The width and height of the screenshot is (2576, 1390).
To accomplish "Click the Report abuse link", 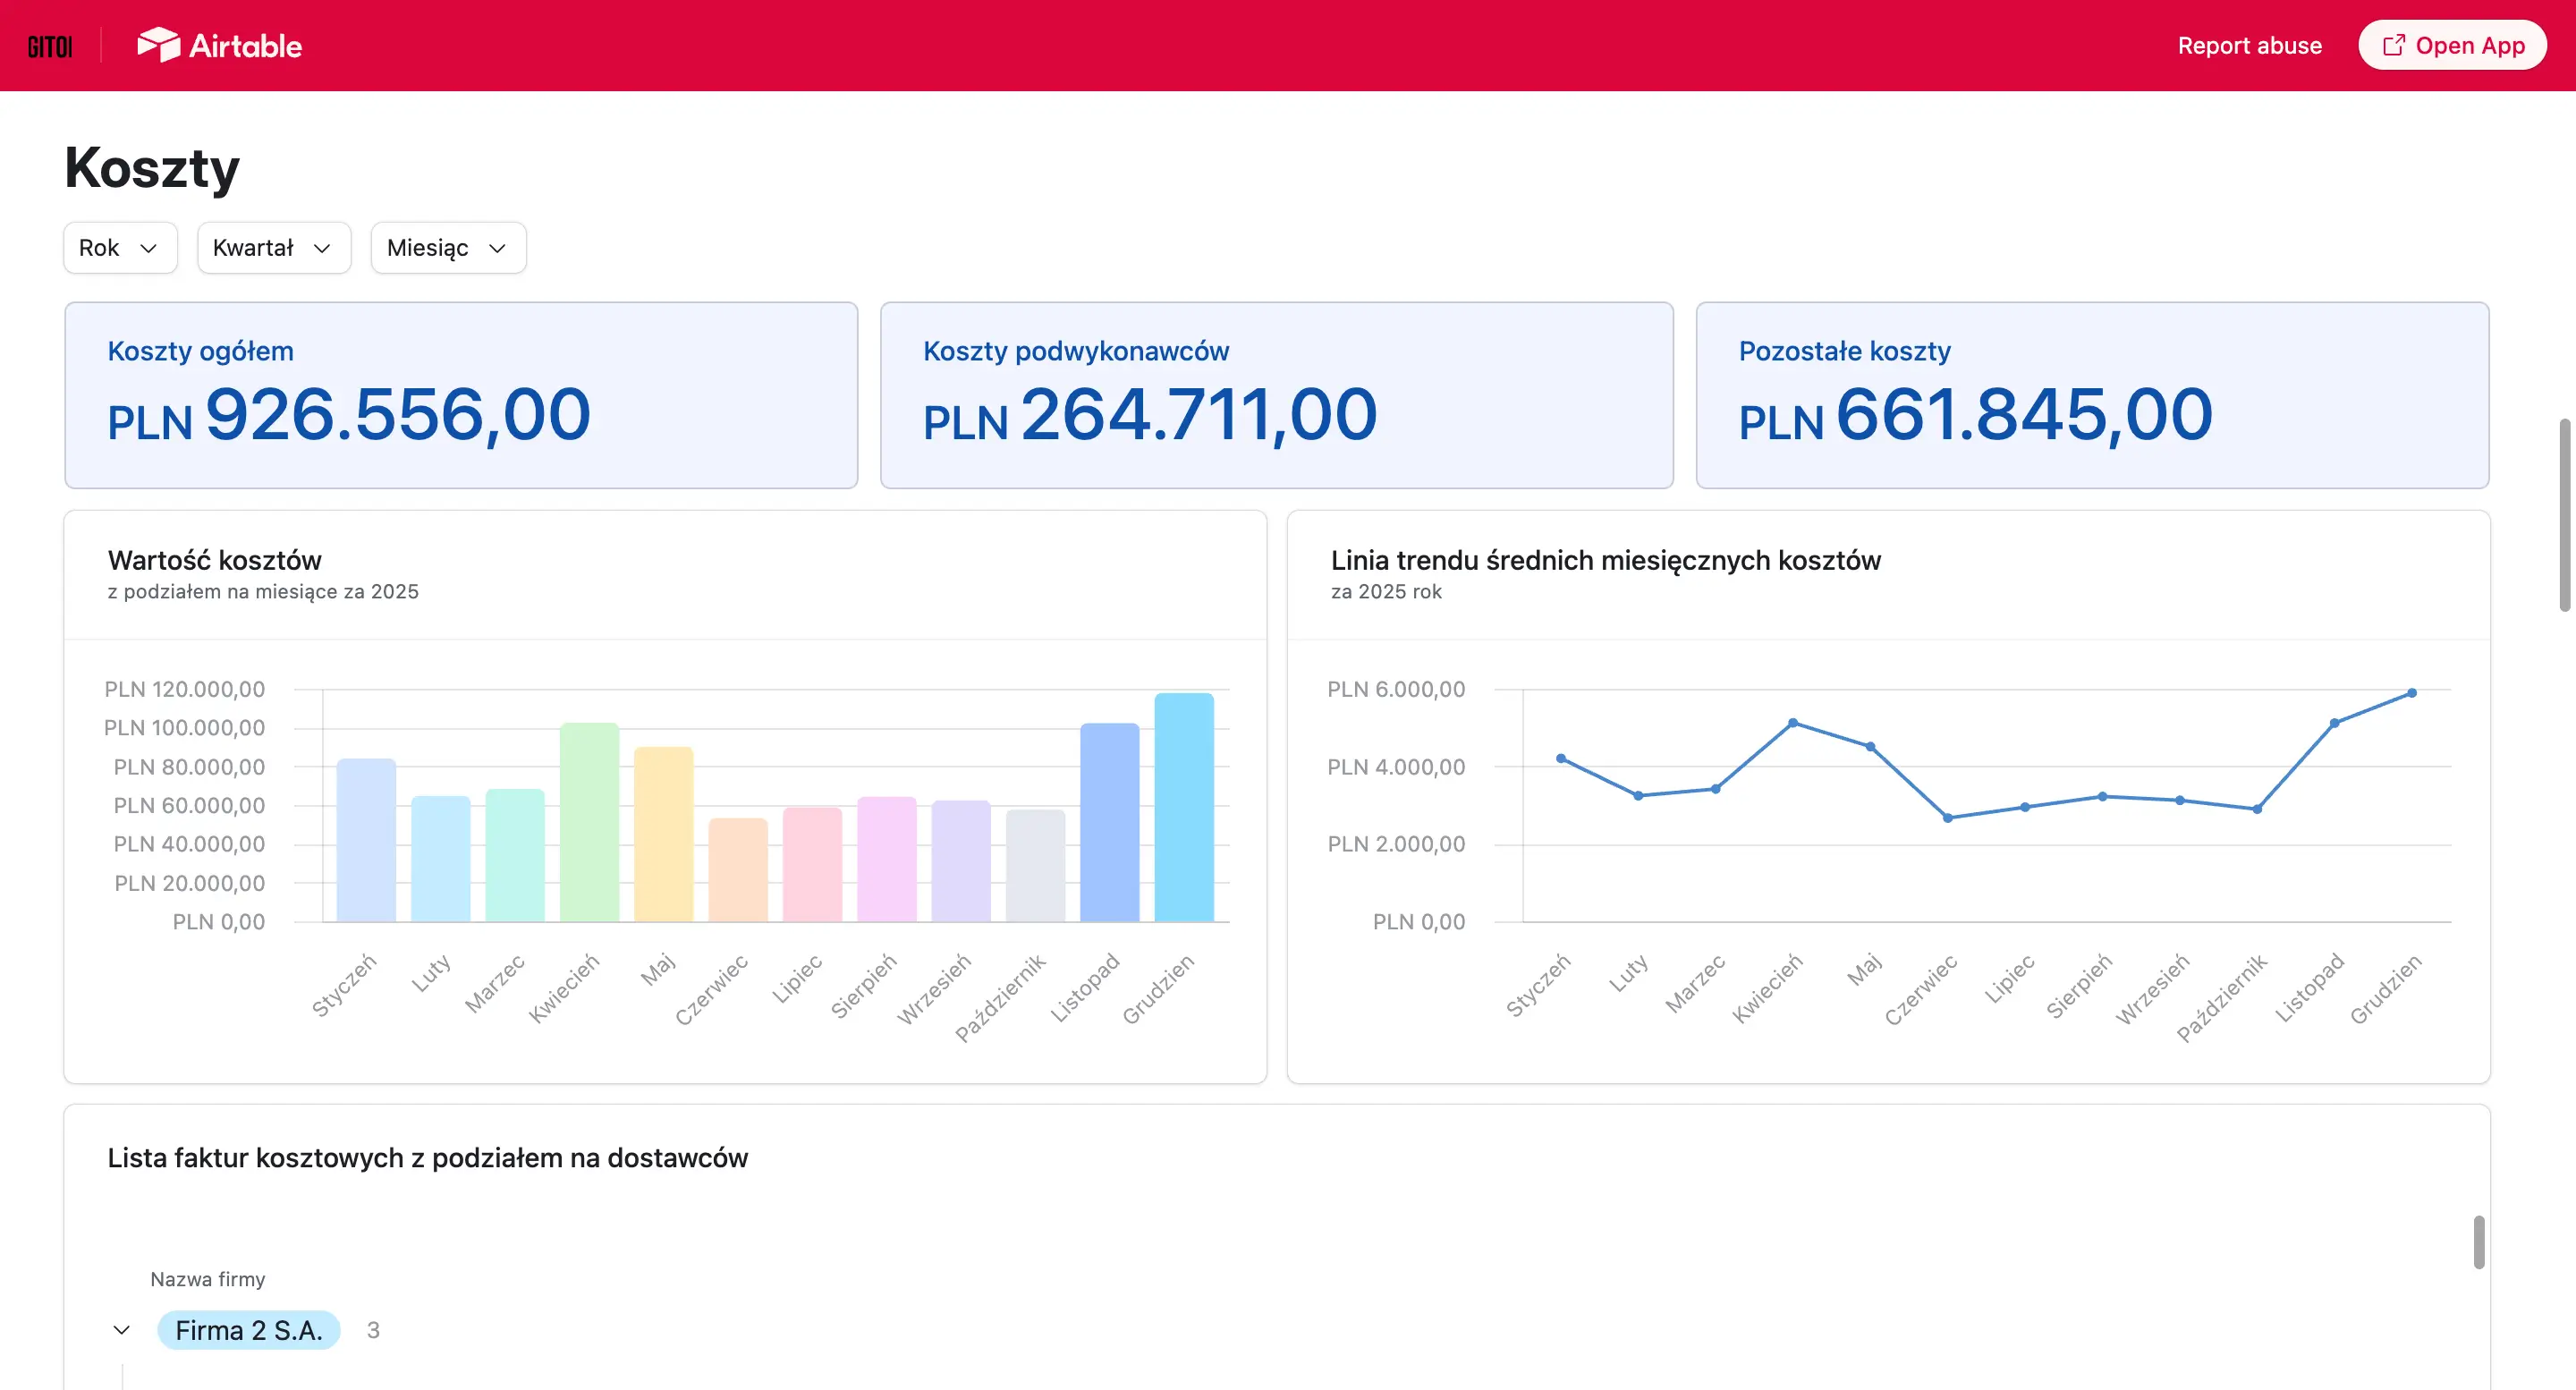I will [2250, 45].
